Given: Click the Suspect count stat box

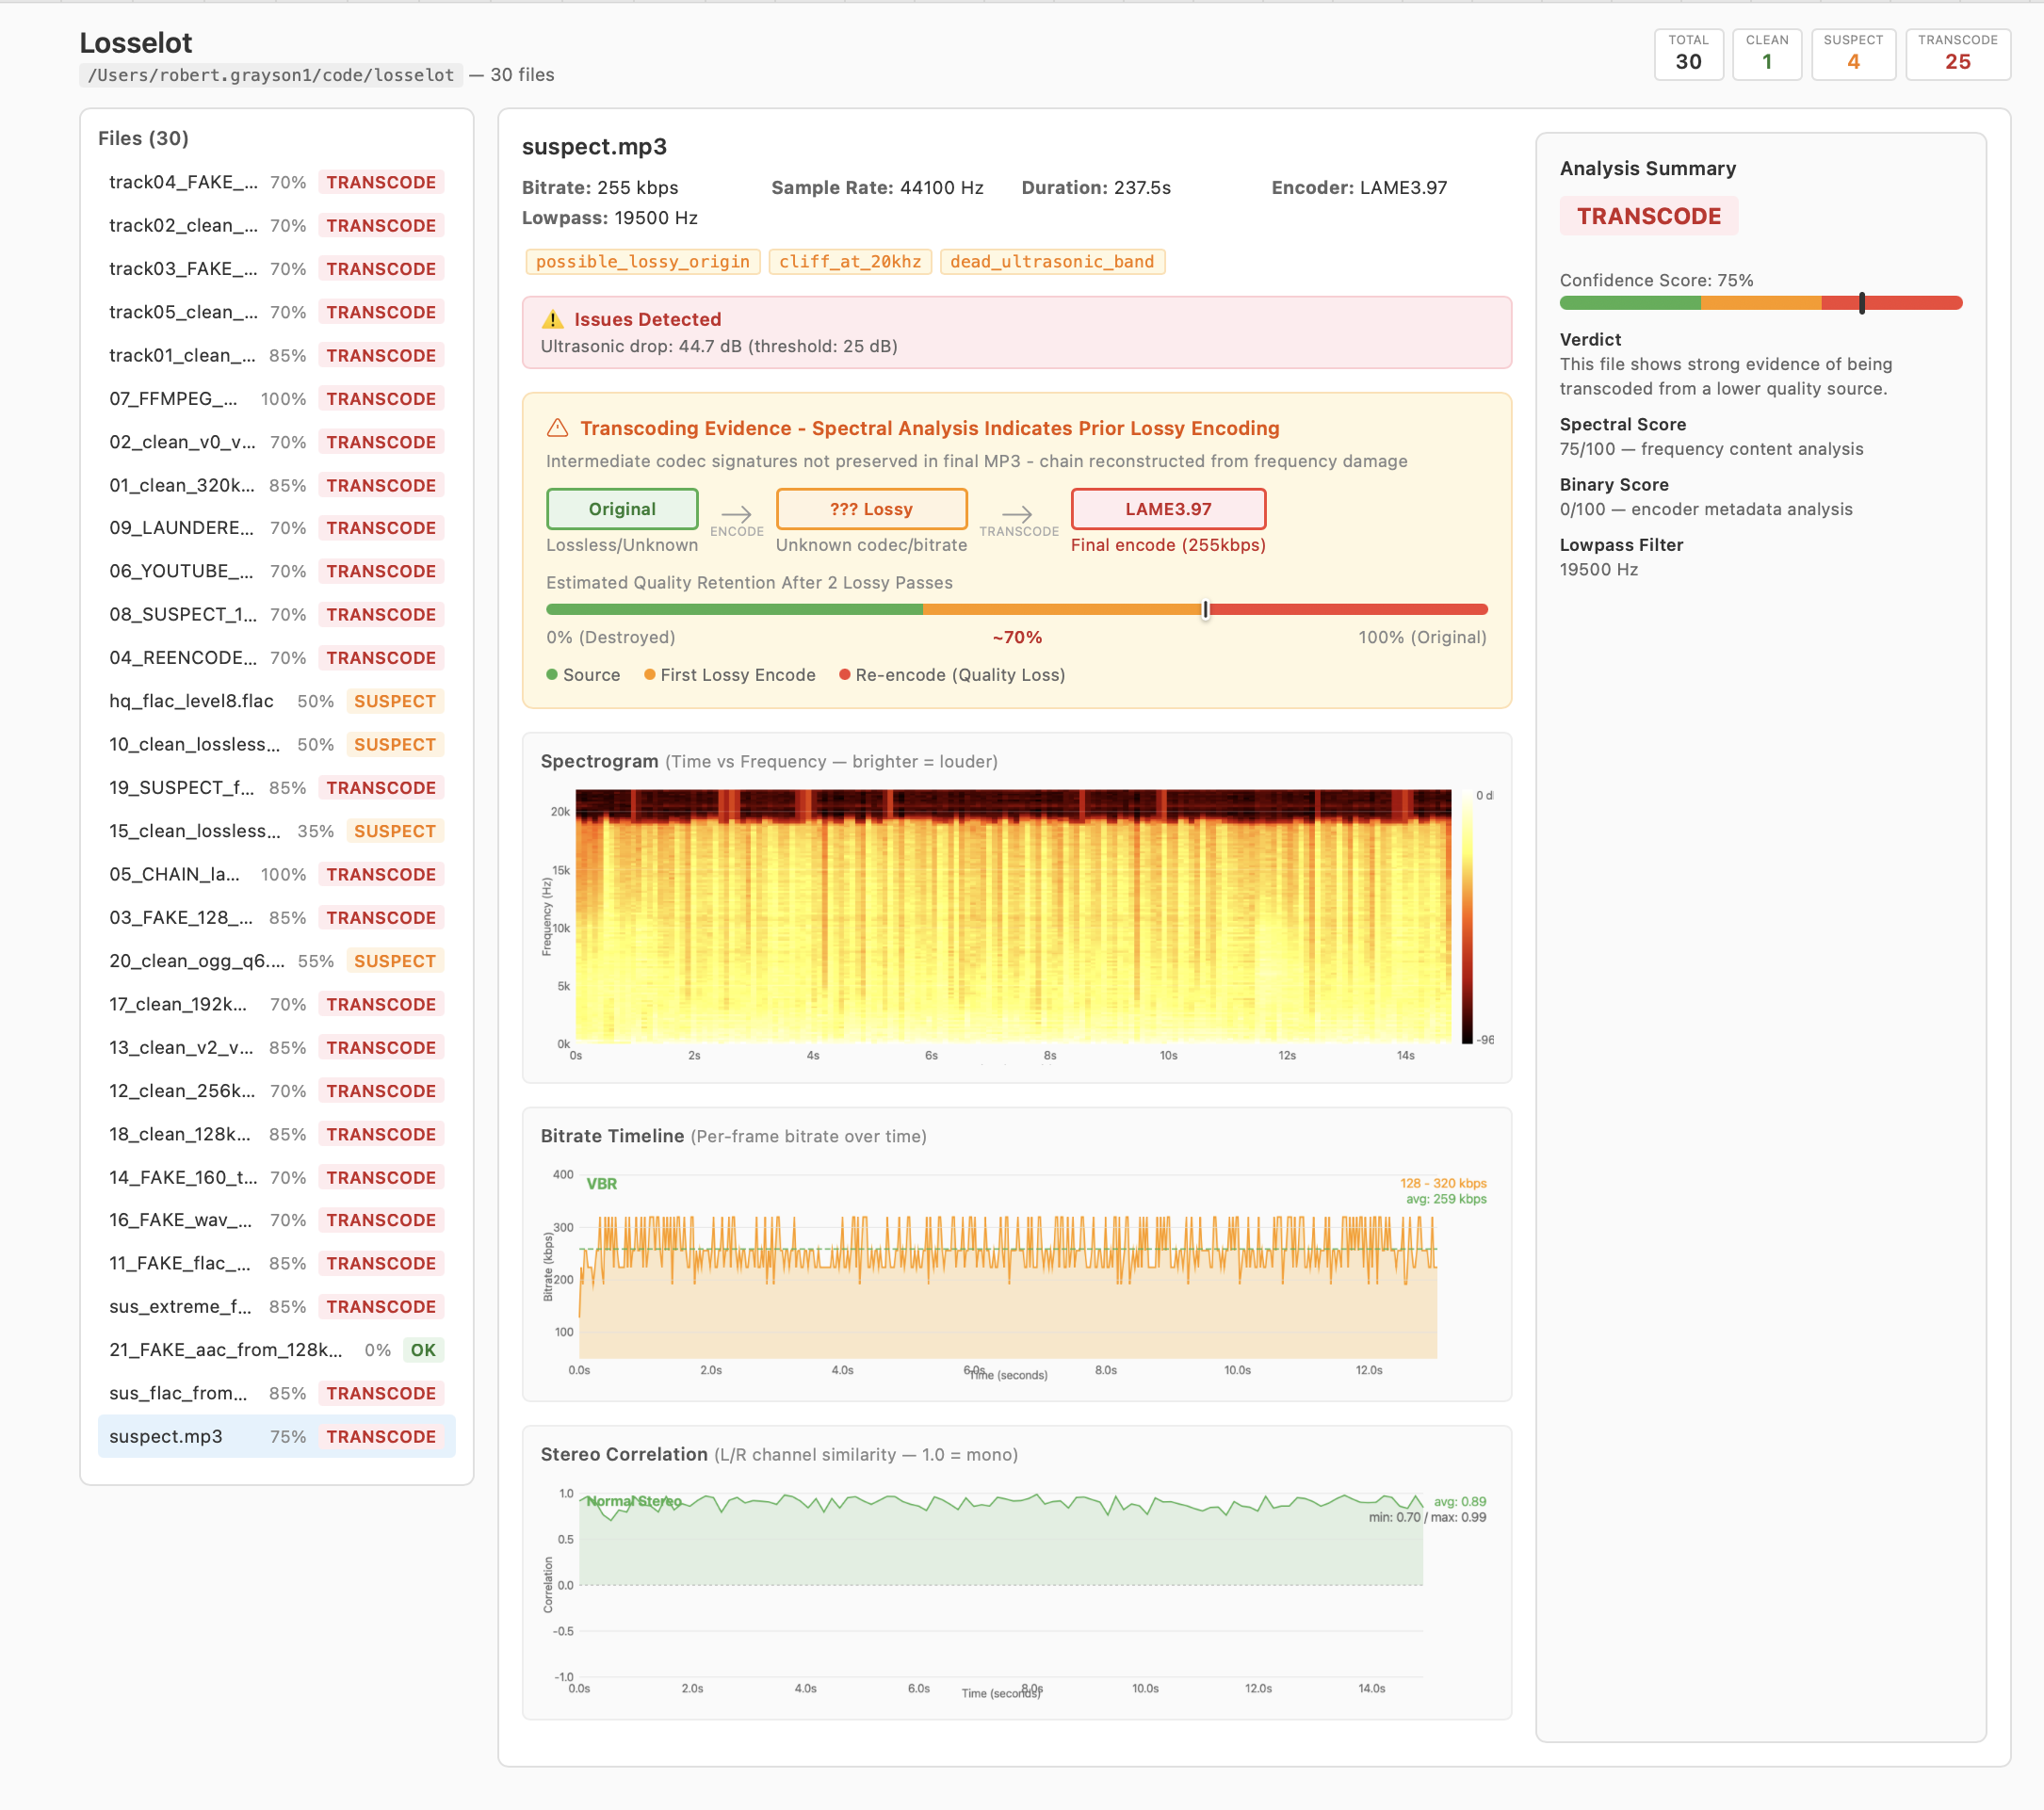Looking at the screenshot, I should (x=1852, y=54).
